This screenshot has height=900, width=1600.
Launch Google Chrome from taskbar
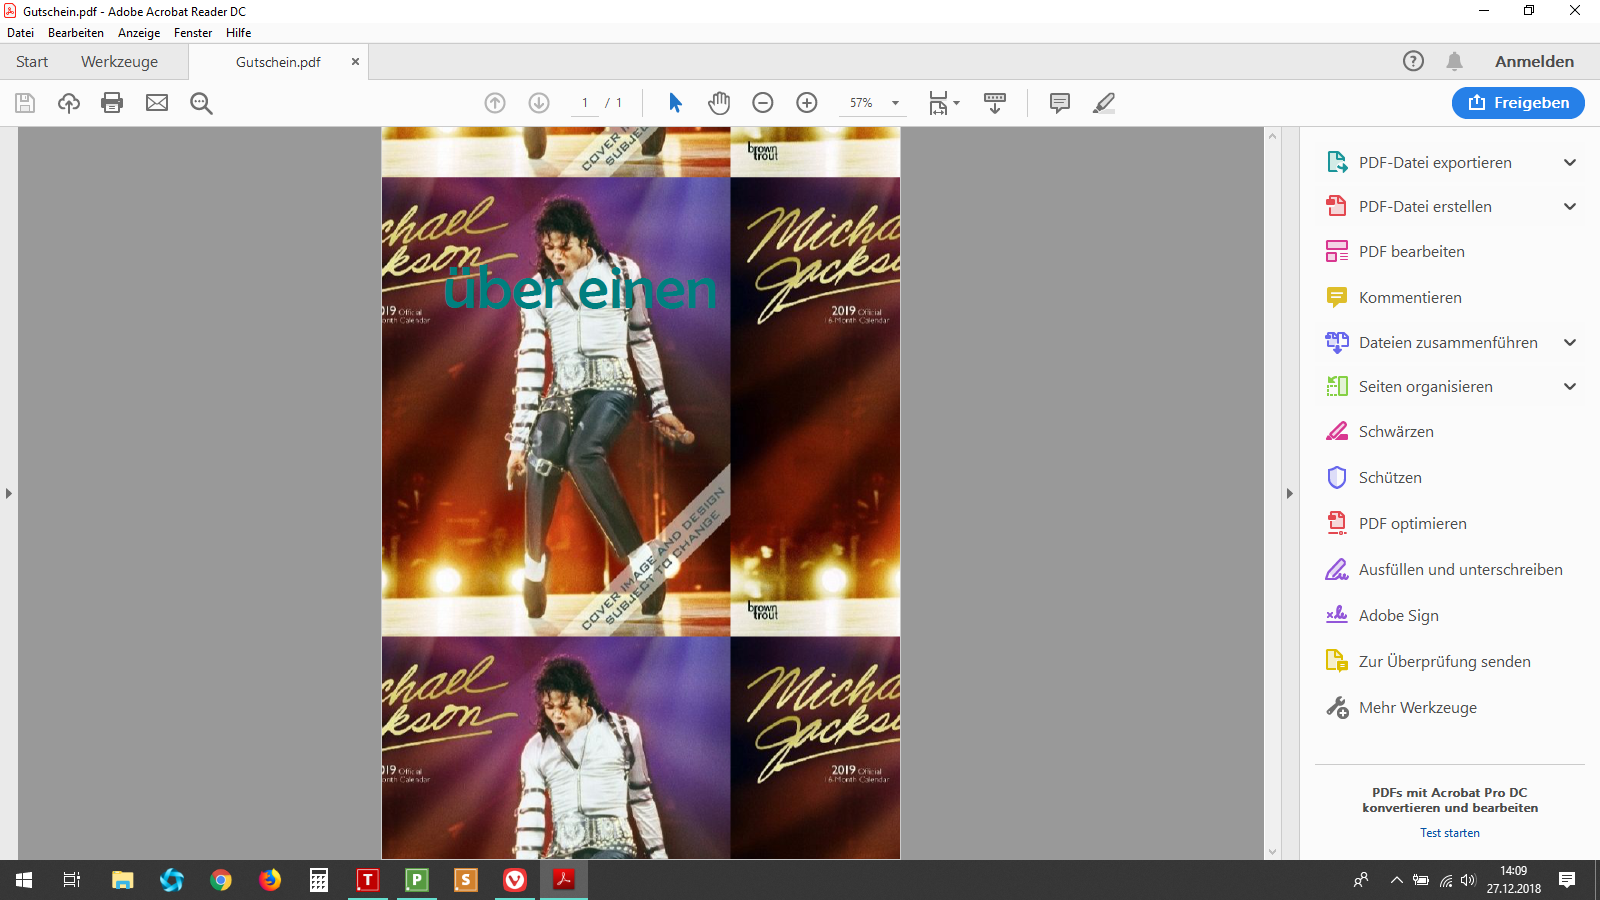(x=221, y=880)
